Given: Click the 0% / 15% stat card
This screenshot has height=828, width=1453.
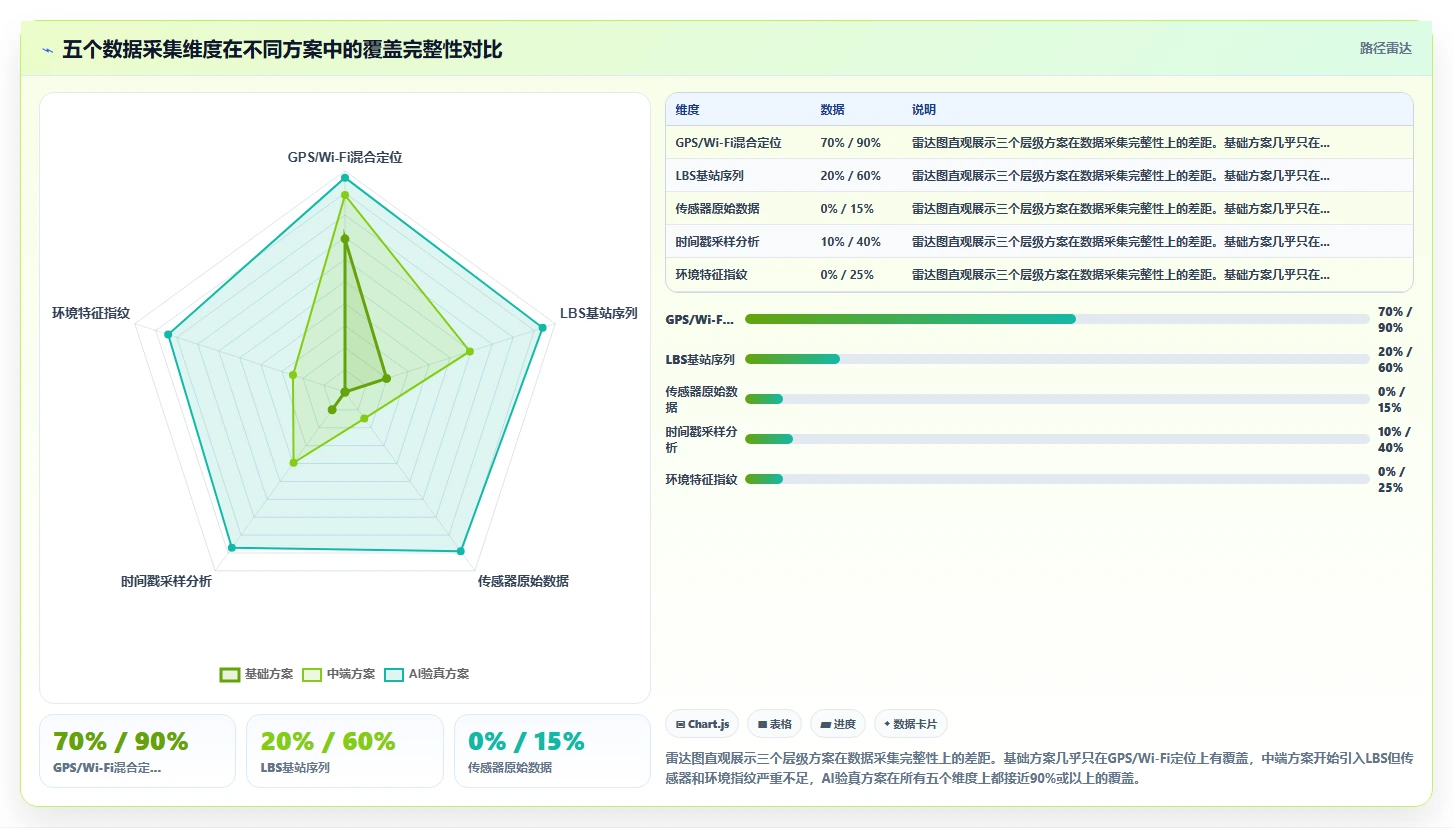Looking at the screenshot, I should tap(552, 751).
